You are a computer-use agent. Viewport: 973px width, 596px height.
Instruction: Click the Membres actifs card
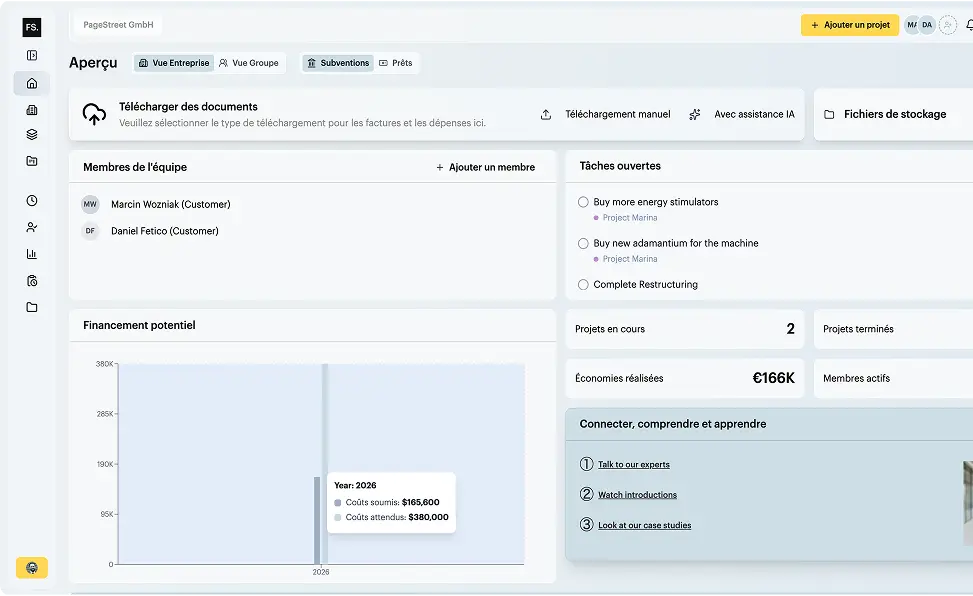894,378
